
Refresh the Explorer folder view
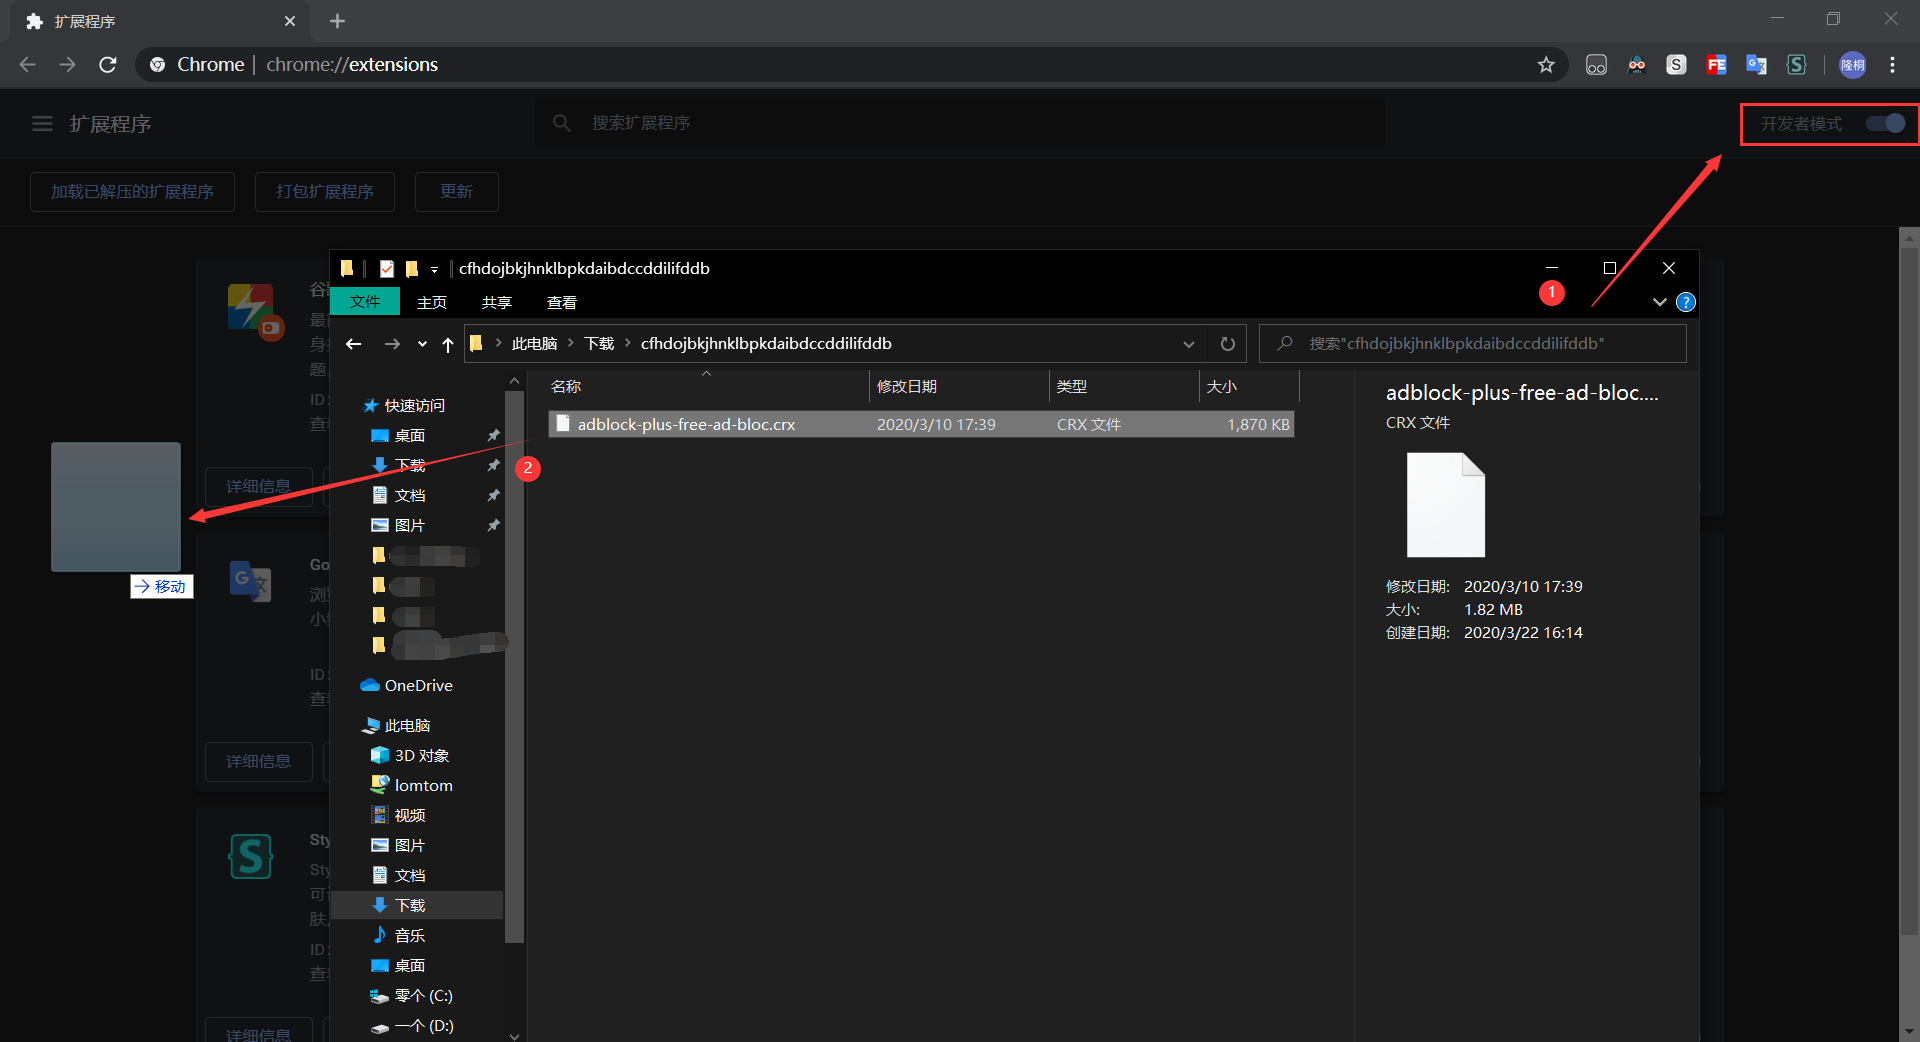1228,344
